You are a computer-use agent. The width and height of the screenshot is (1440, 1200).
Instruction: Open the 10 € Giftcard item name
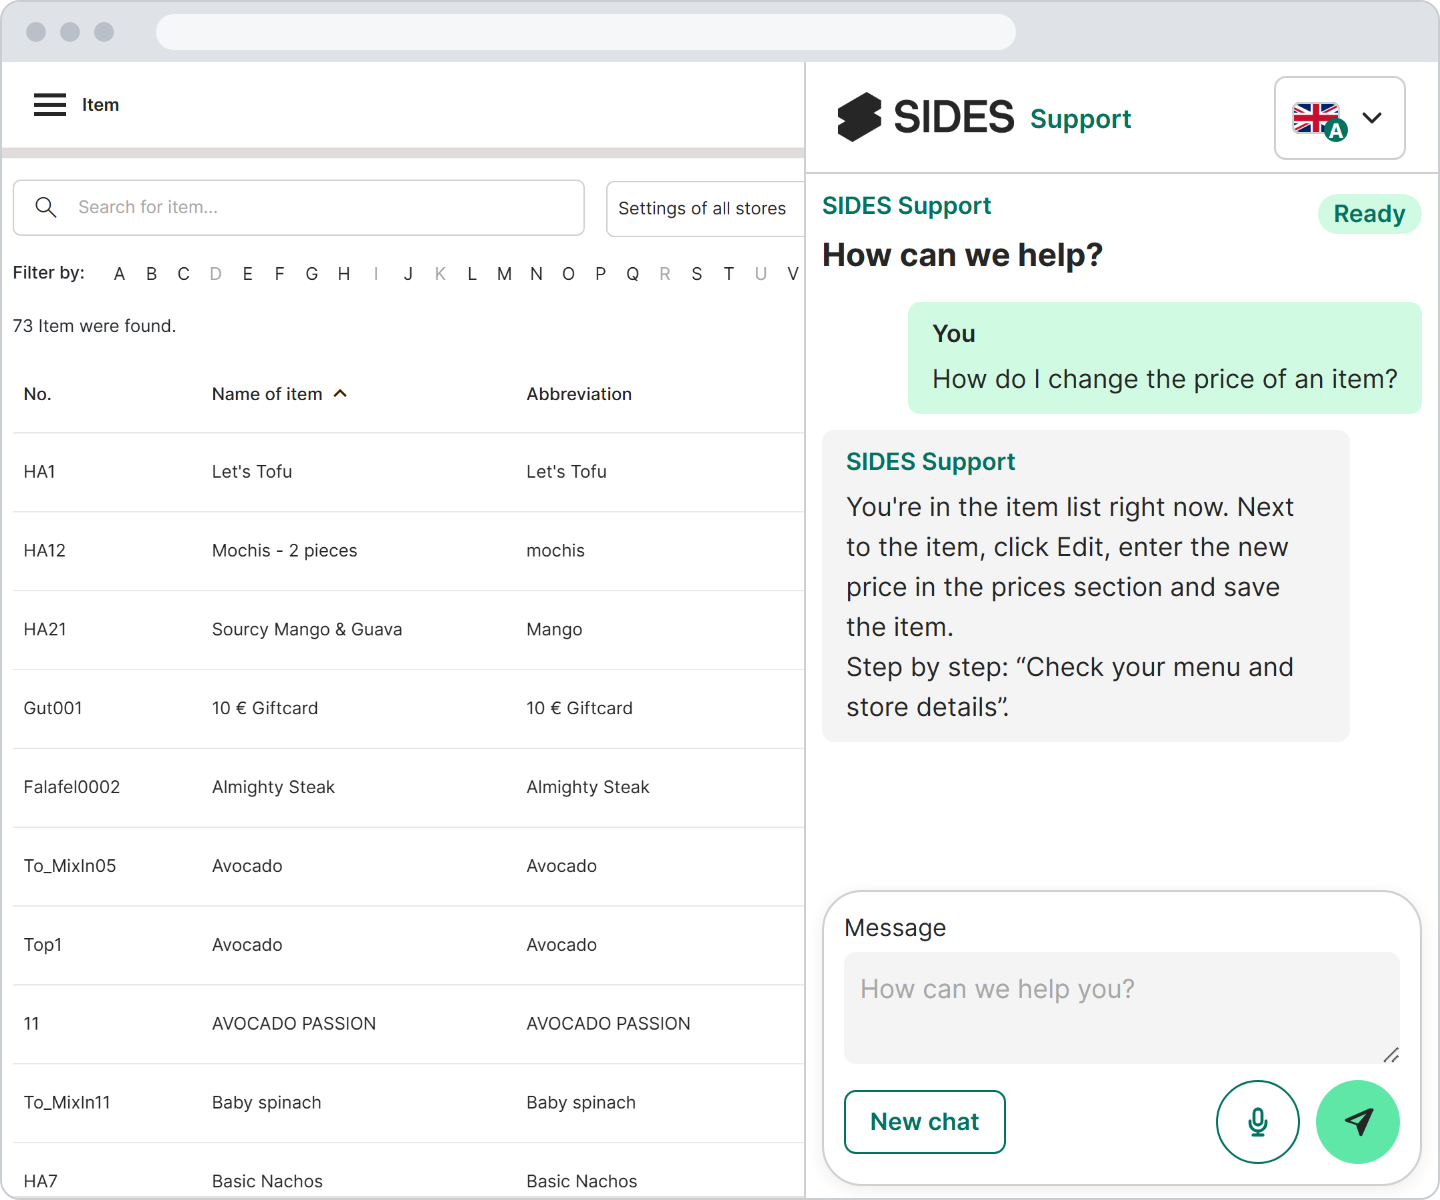pyautogui.click(x=265, y=709)
